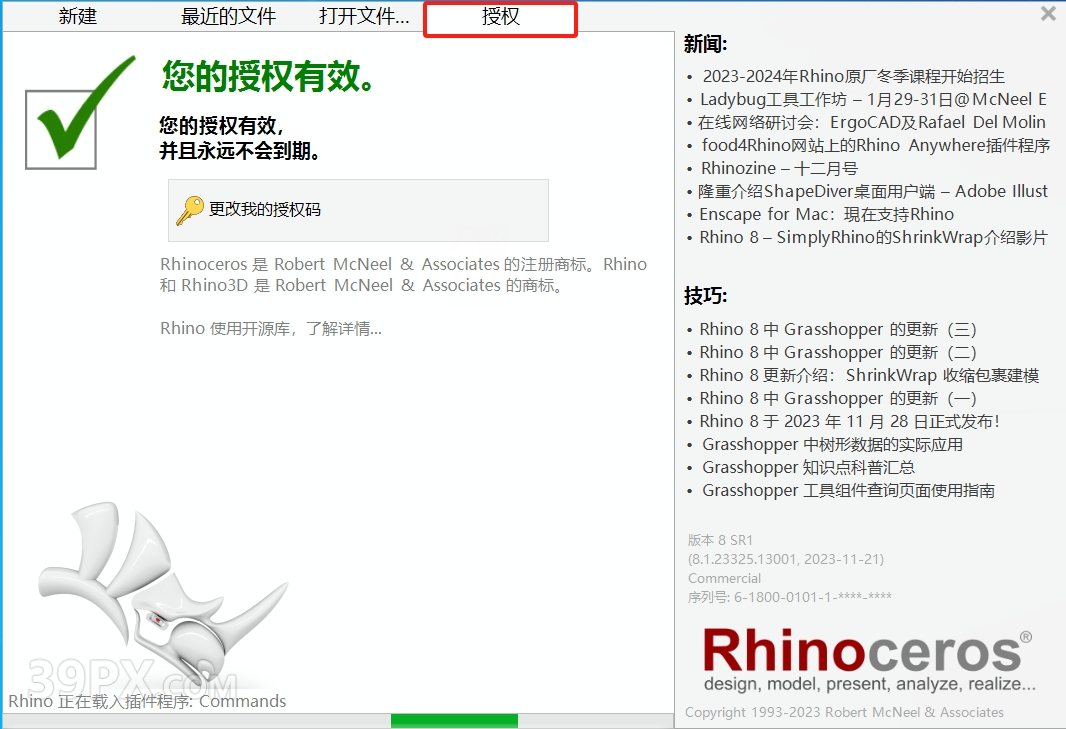This screenshot has width=1066, height=729.
Task: Open Grasshopper 的更新 (三) tip
Action: [x=838, y=330]
